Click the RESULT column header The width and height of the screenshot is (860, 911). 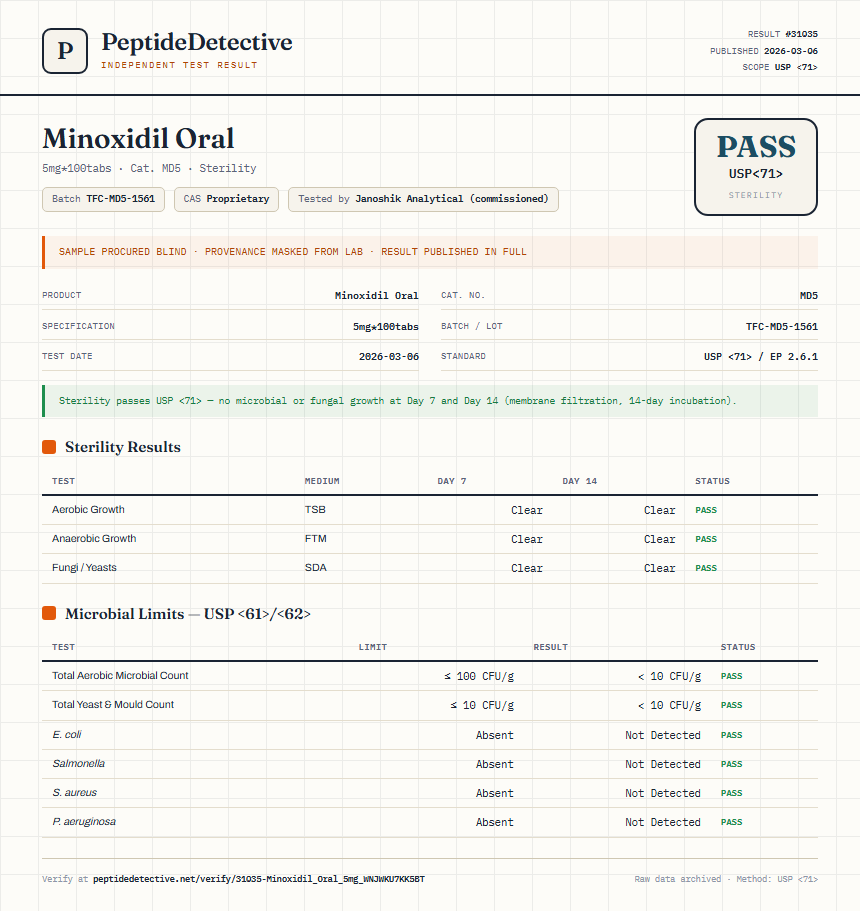click(550, 647)
